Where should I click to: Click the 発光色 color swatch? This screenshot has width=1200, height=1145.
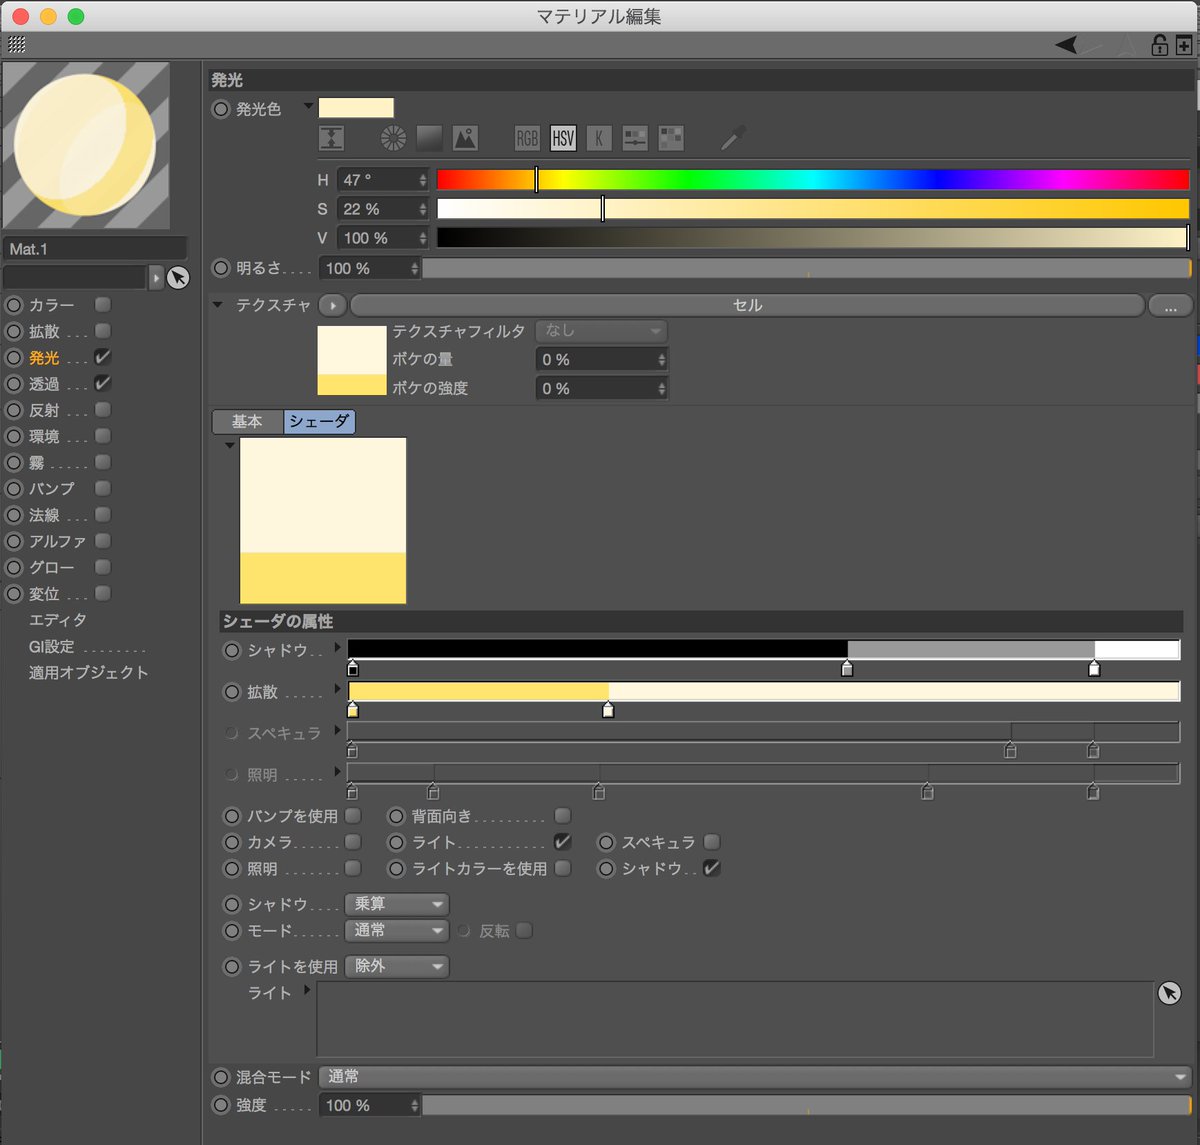coord(356,108)
